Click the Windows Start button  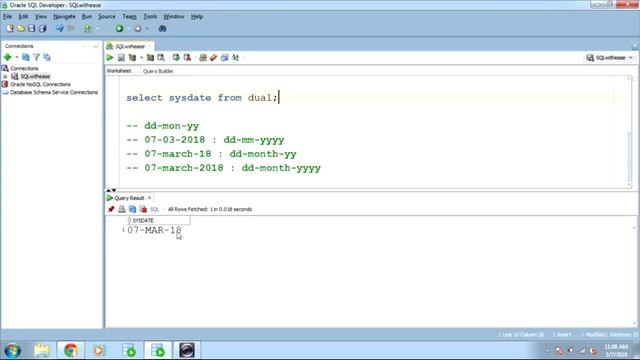[x=13, y=350]
